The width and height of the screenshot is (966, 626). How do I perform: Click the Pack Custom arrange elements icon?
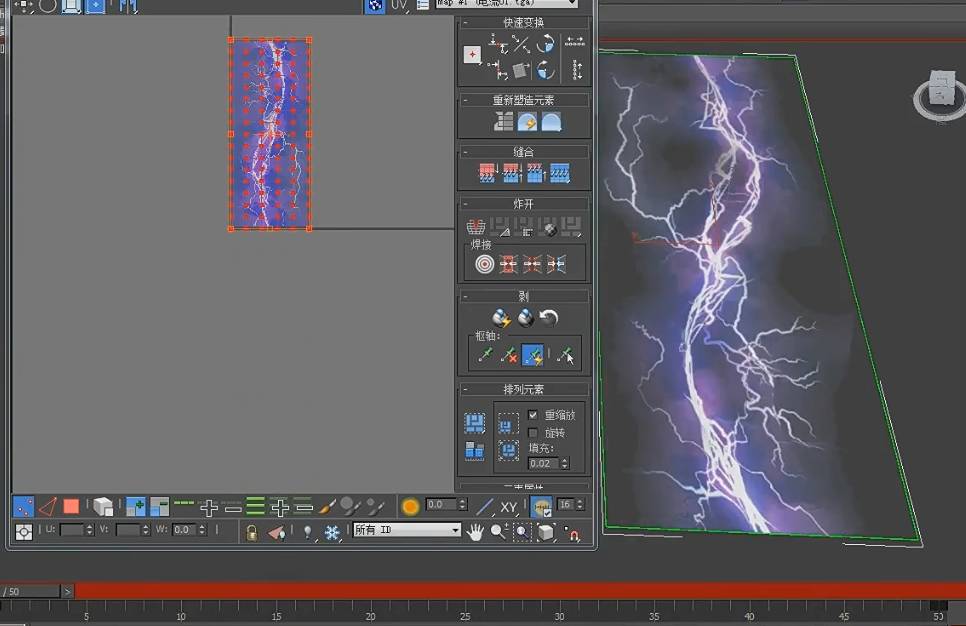475,423
